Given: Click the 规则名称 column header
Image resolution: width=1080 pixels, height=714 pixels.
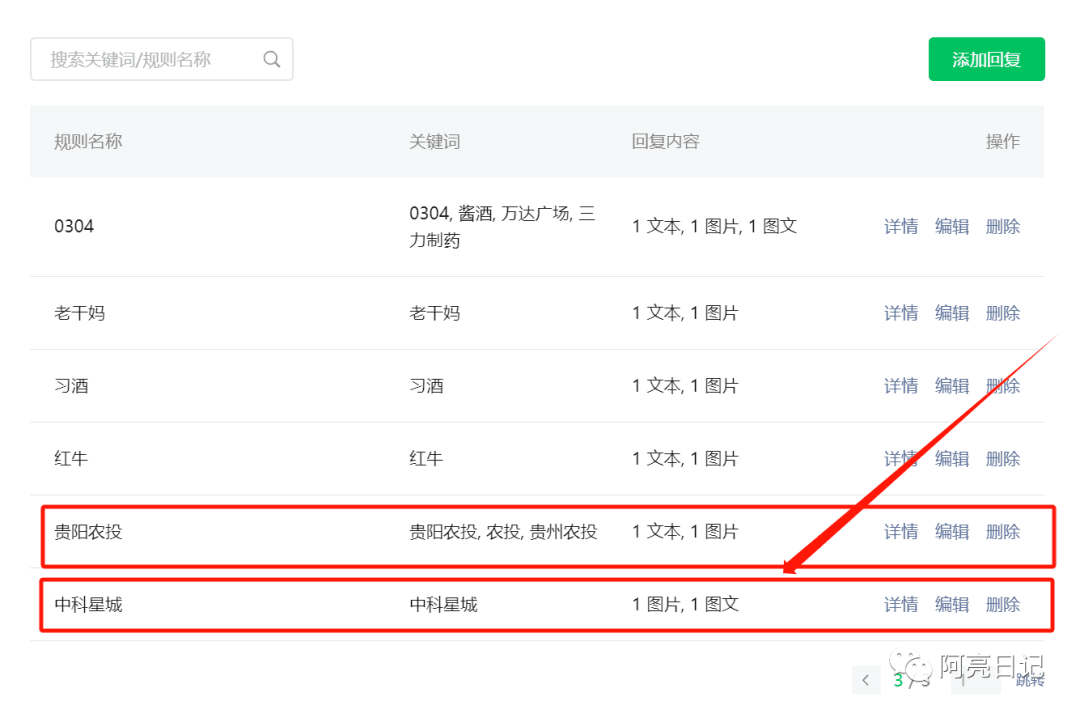Looking at the screenshot, I should (88, 142).
